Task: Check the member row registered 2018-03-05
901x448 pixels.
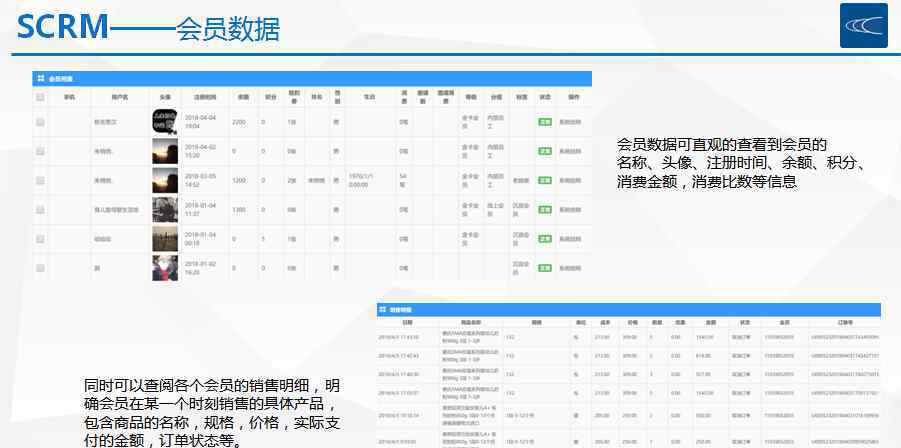Action: click(40, 180)
